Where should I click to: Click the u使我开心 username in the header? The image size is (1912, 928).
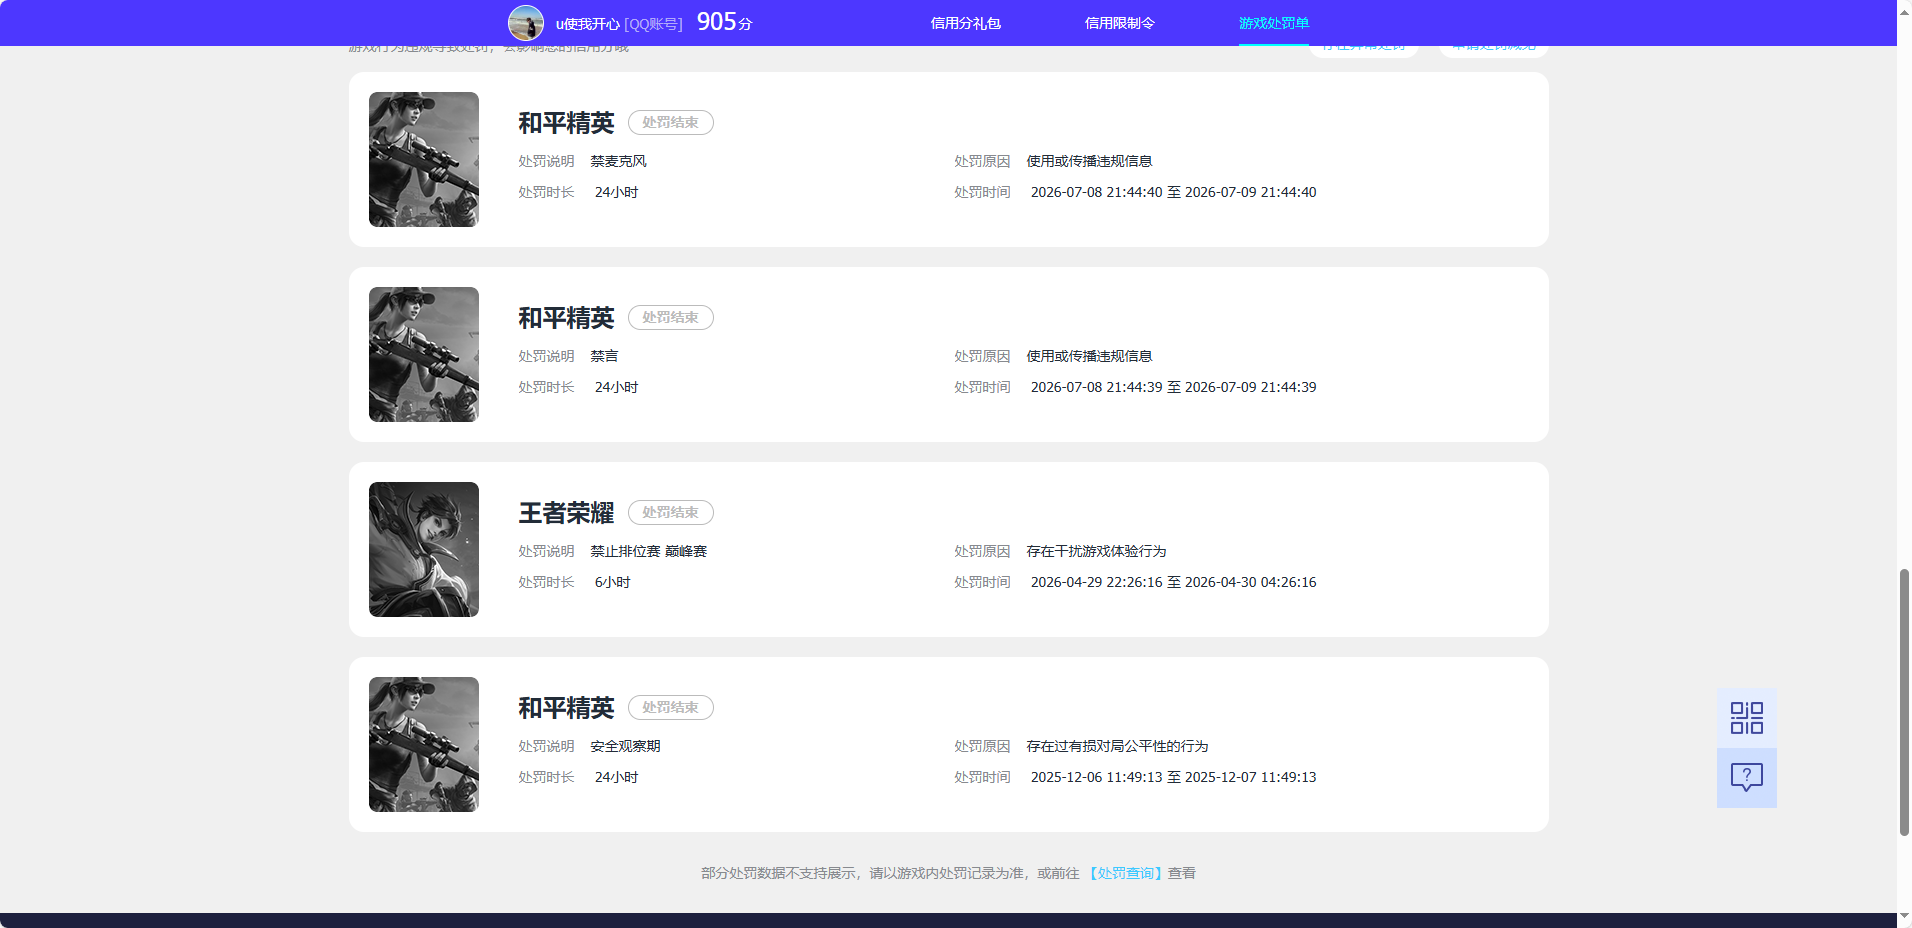tap(588, 24)
